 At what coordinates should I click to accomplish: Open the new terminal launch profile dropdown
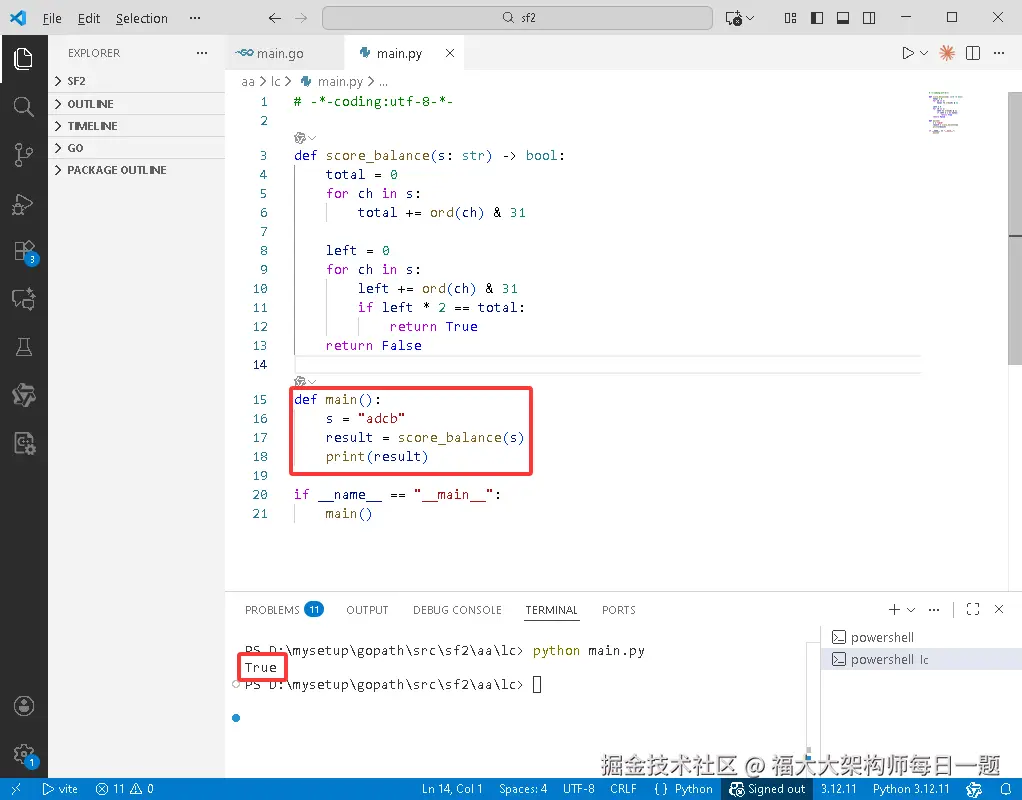click(911, 610)
